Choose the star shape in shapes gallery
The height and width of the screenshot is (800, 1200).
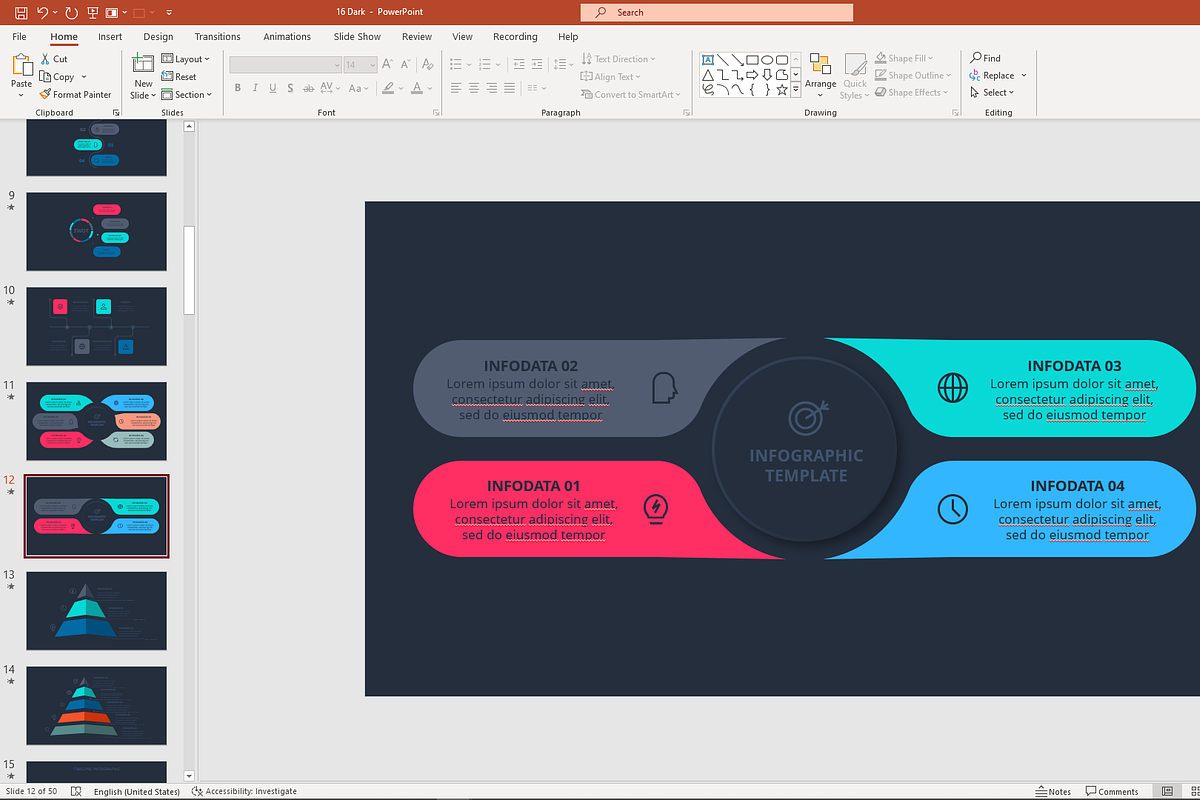point(782,89)
